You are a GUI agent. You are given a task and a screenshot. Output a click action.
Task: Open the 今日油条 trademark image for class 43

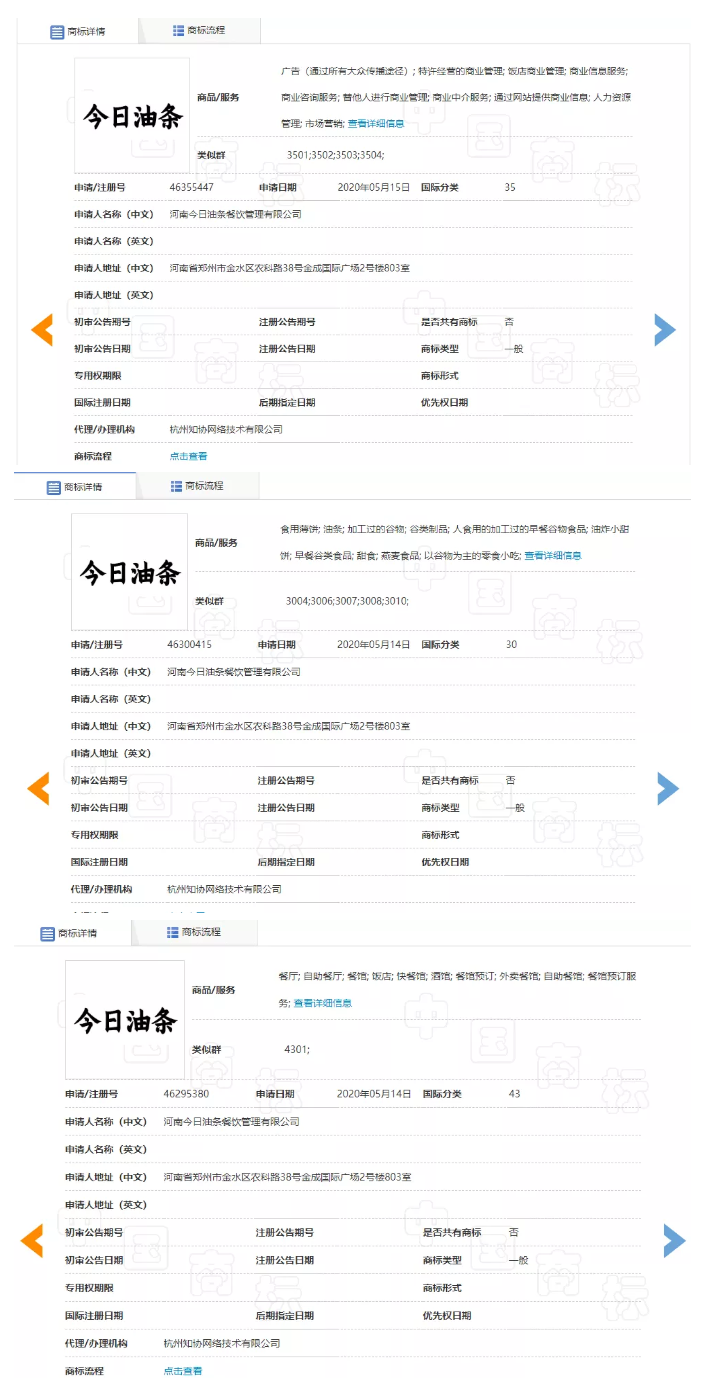click(x=125, y=1019)
